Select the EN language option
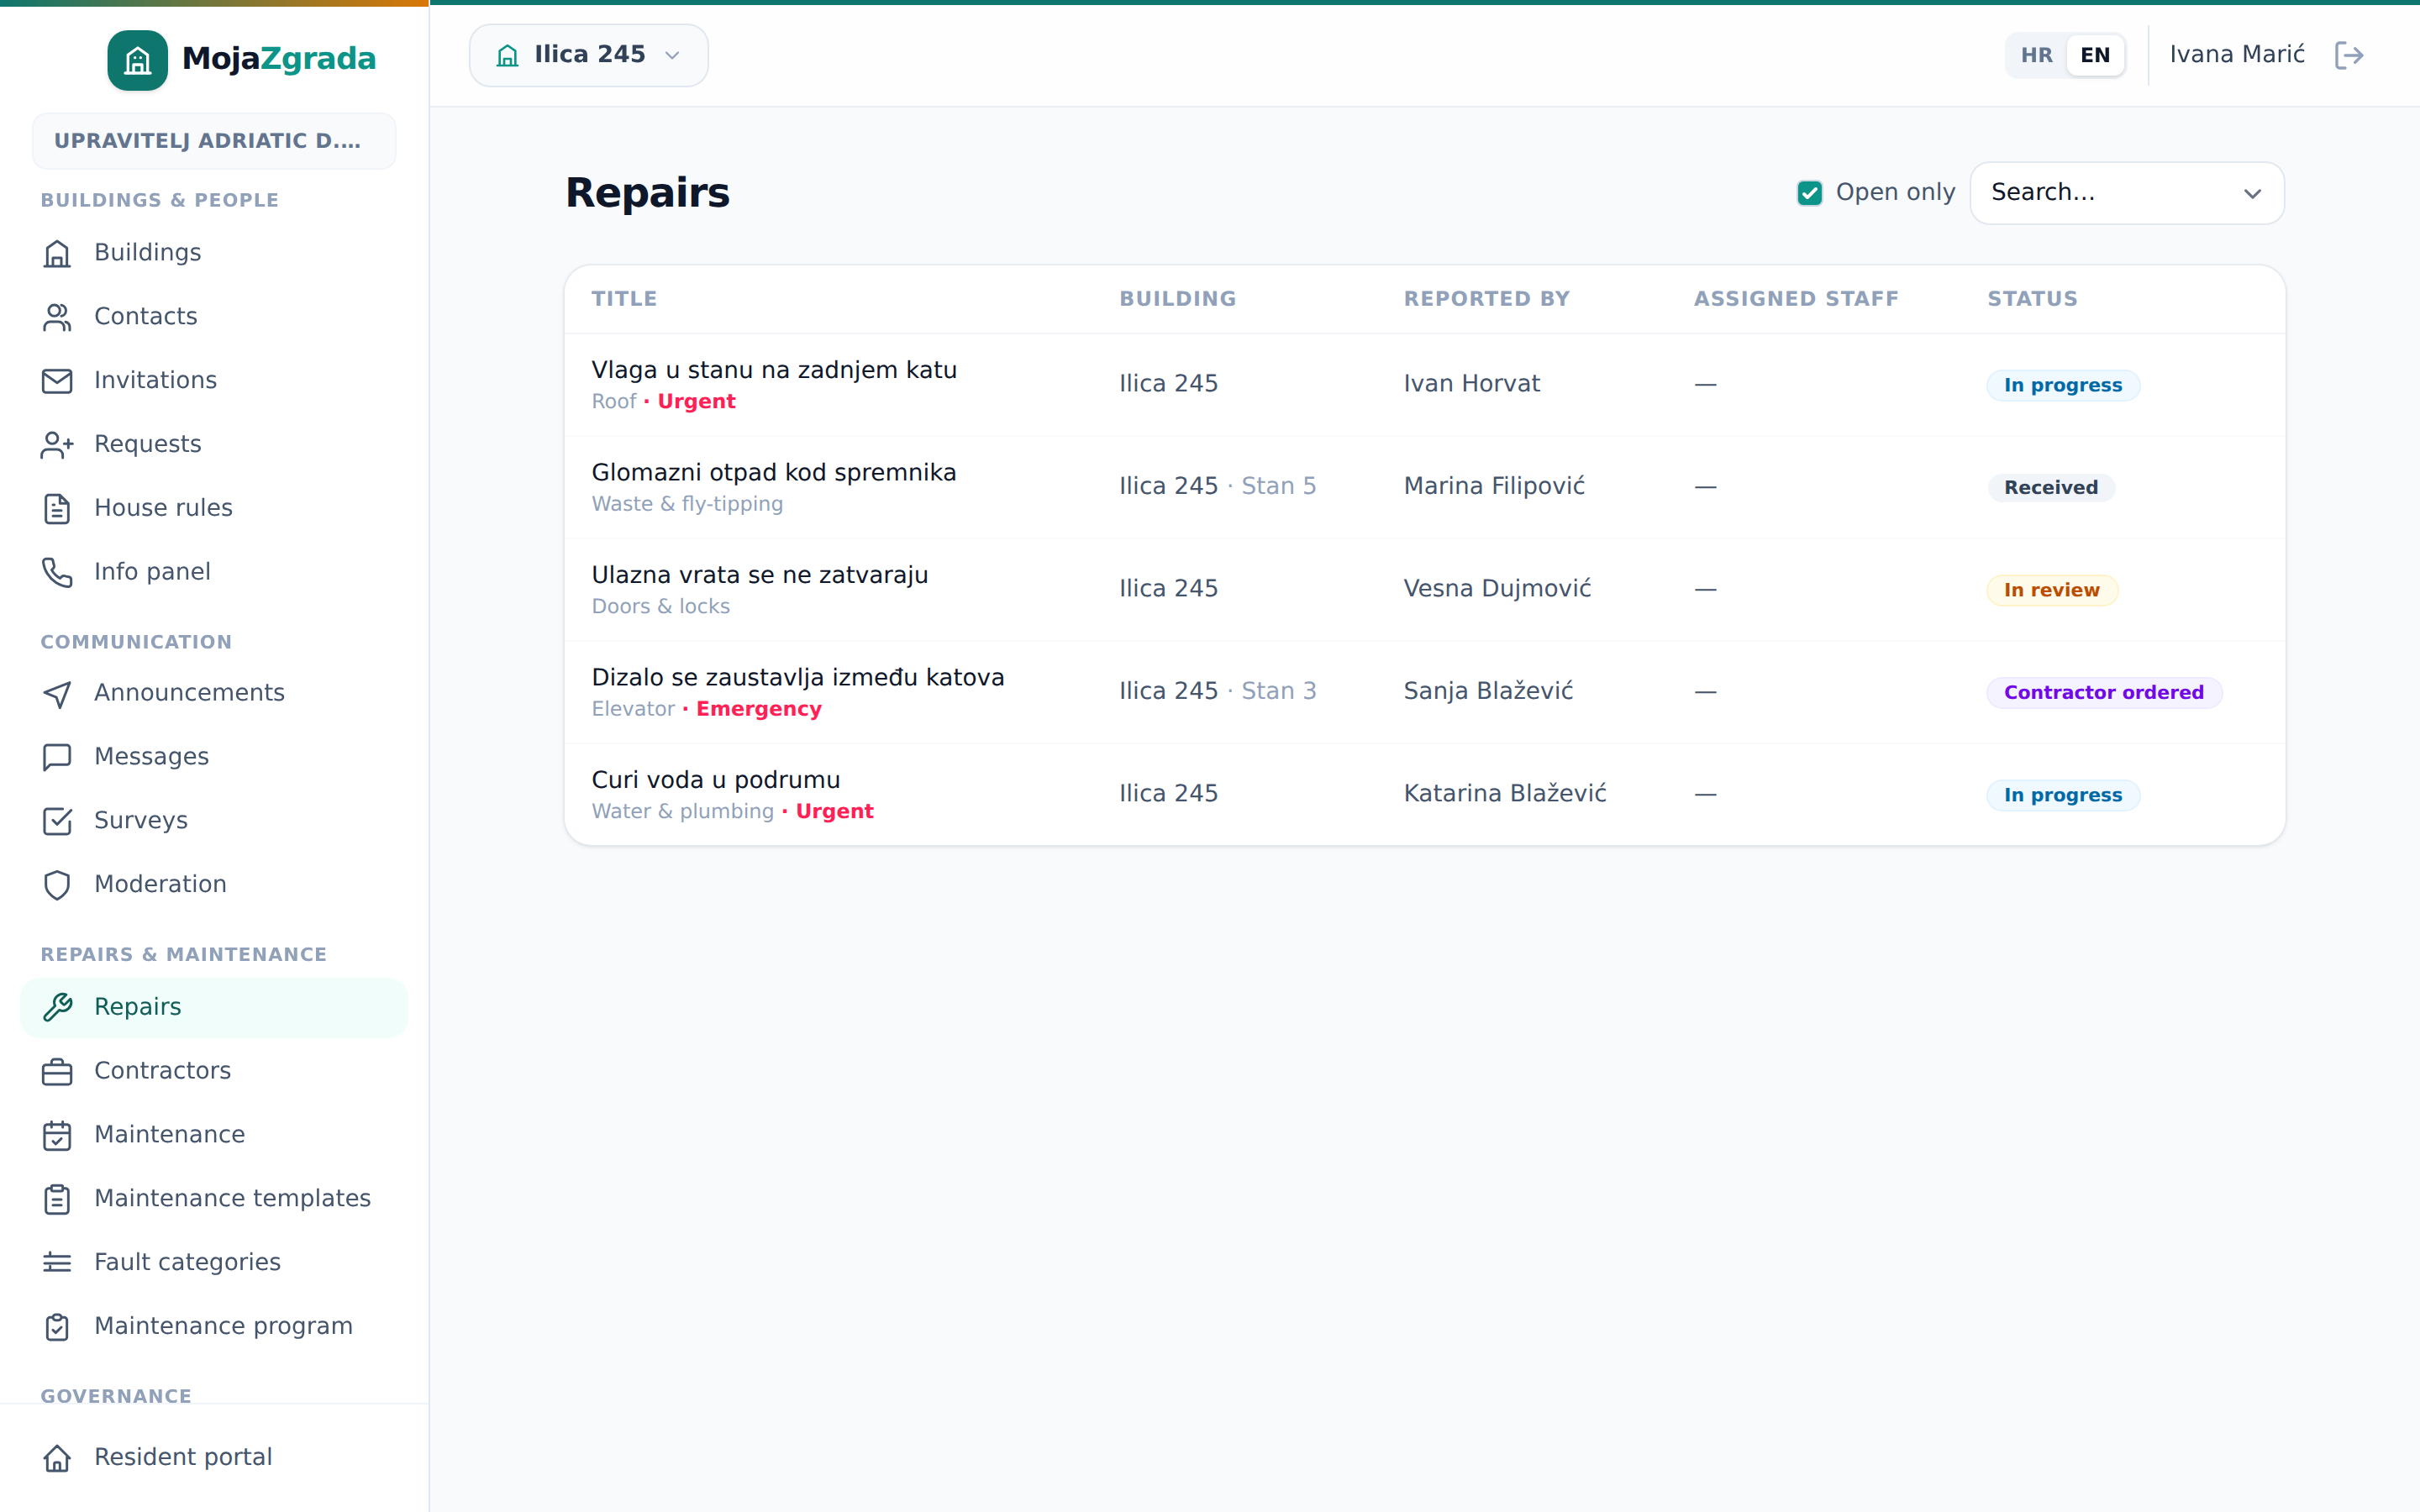Viewport: 2420px width, 1512px height. coord(2095,55)
